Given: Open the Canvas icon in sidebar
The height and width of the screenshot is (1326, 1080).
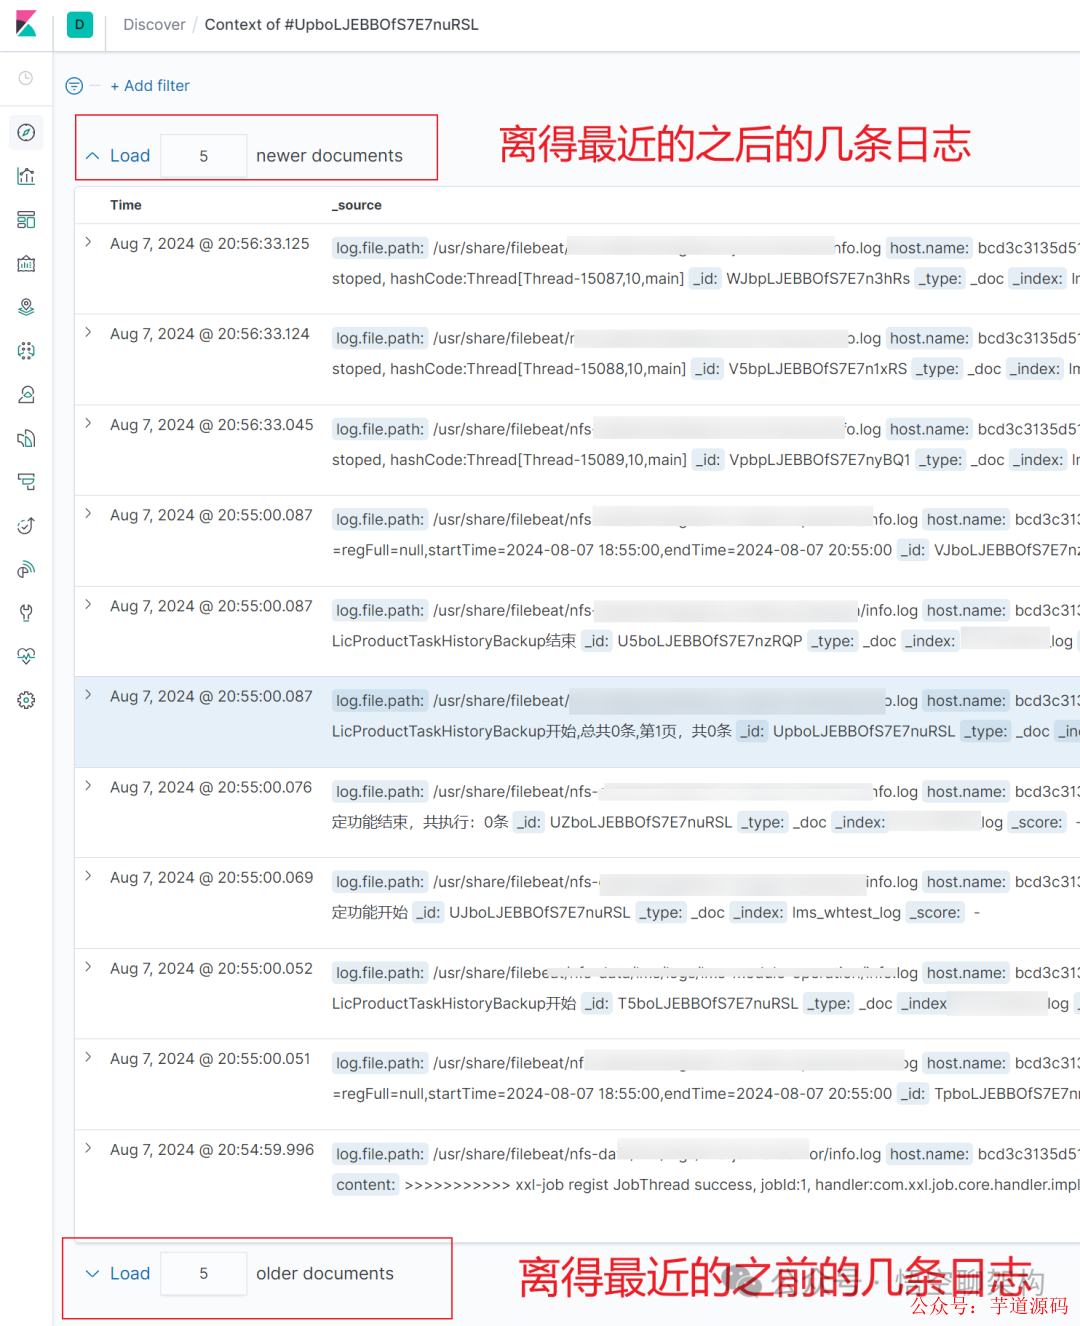Looking at the screenshot, I should [x=26, y=263].
